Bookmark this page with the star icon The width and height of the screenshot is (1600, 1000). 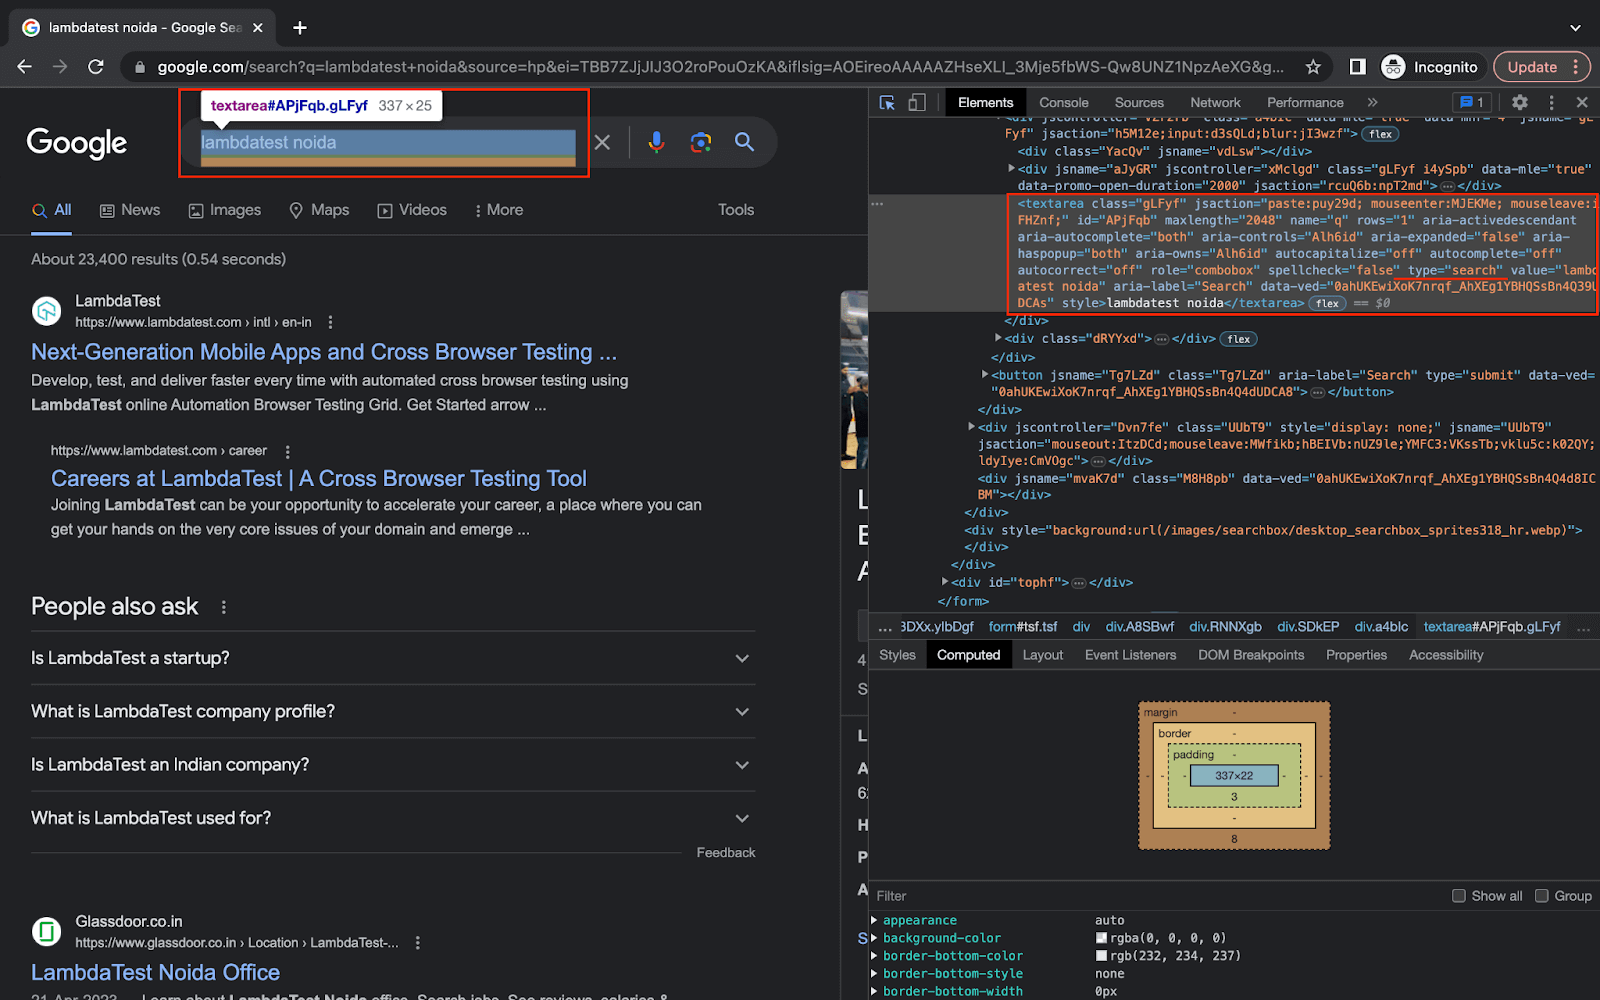coord(1313,67)
